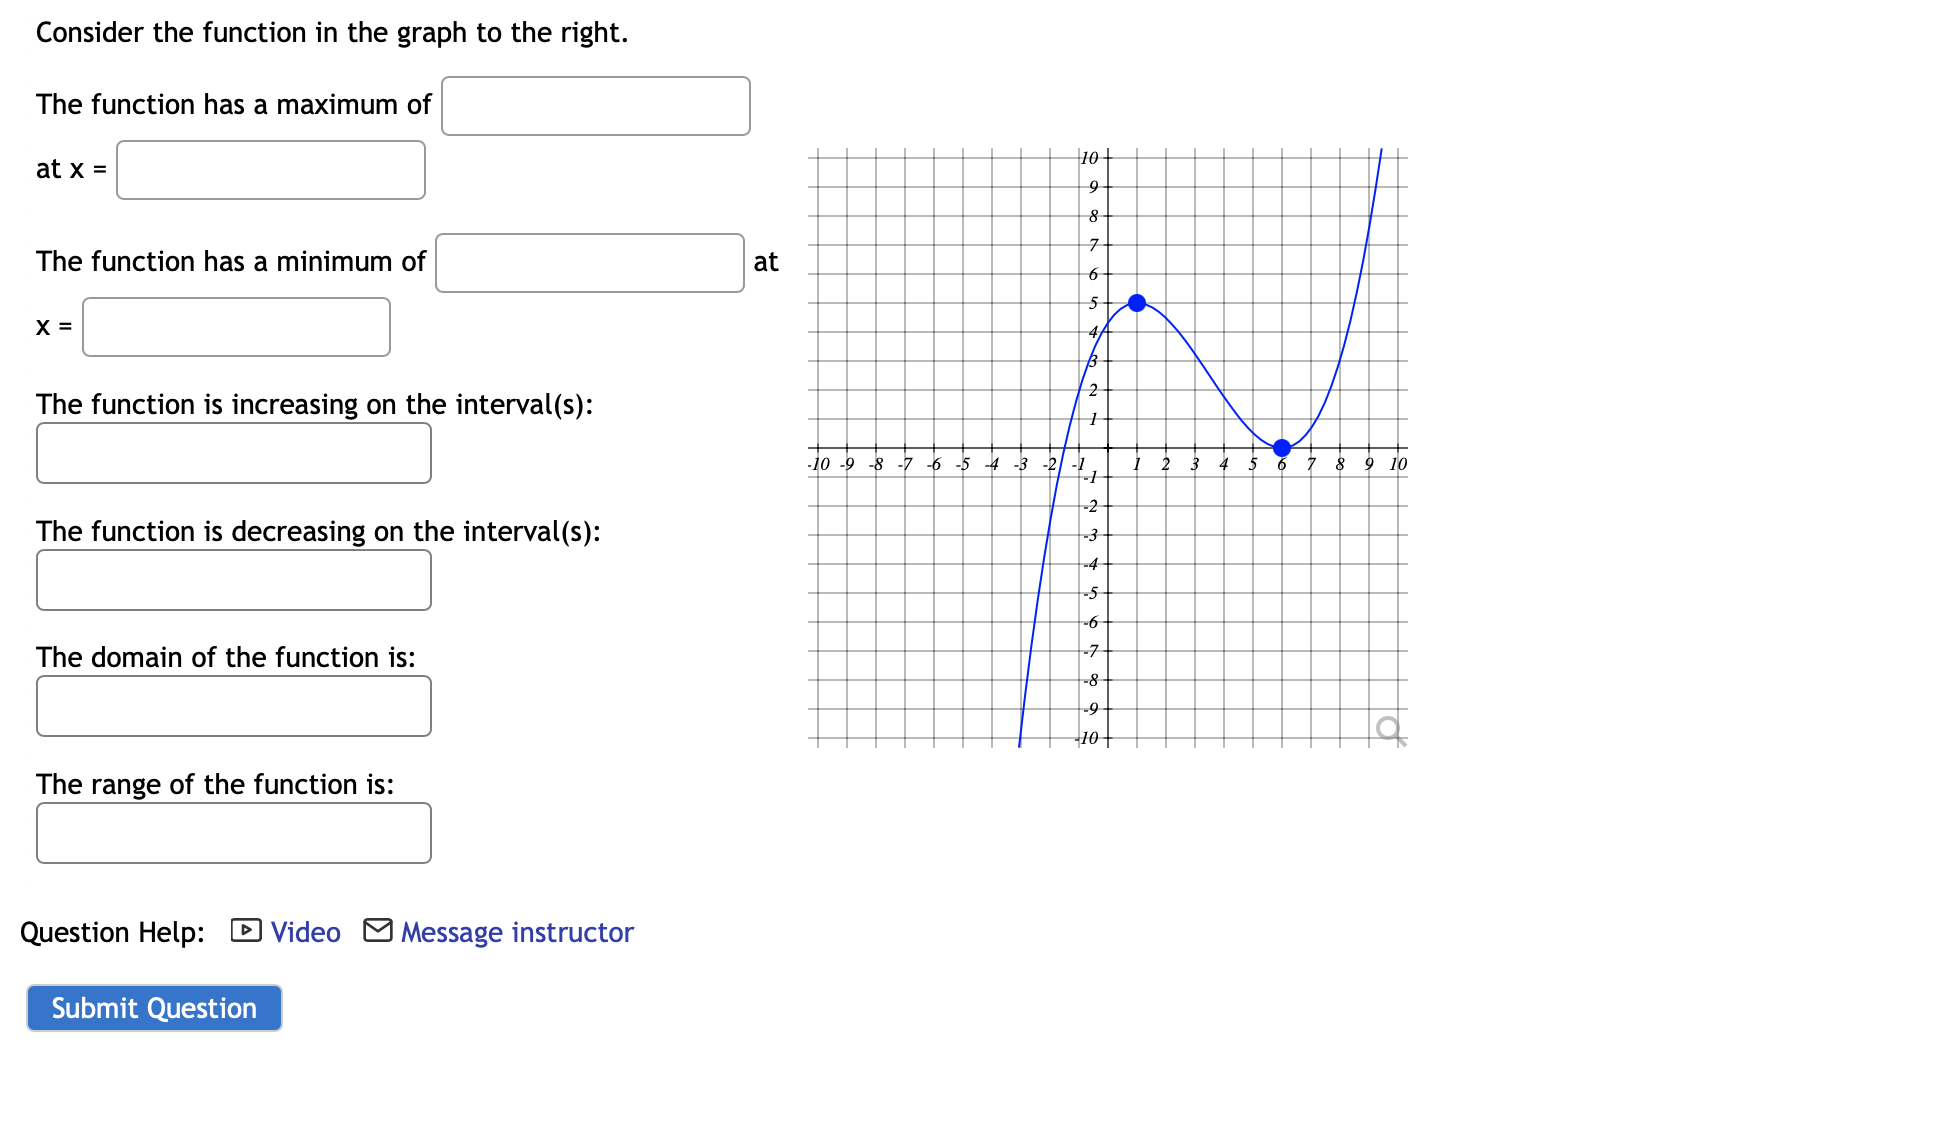Click the magnifier zoom icon on the graph
The image size is (1936, 1128).
pyautogui.click(x=1387, y=727)
